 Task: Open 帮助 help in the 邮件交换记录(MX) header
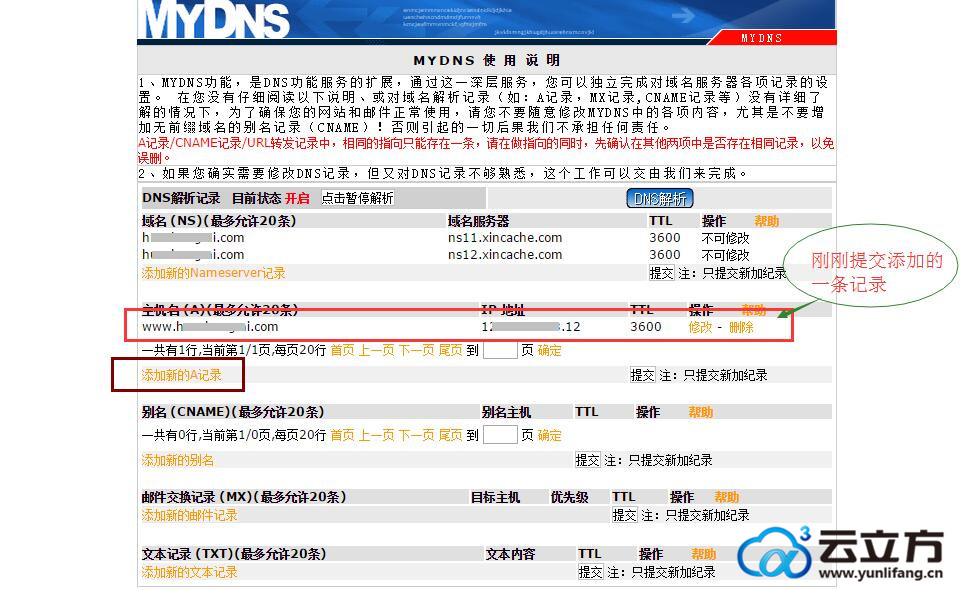(726, 497)
